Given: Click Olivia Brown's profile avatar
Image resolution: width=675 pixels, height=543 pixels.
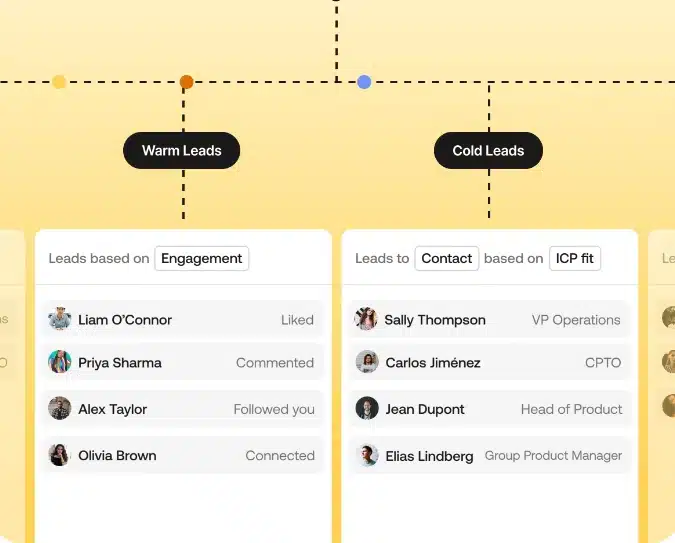Looking at the screenshot, I should click(x=59, y=455).
